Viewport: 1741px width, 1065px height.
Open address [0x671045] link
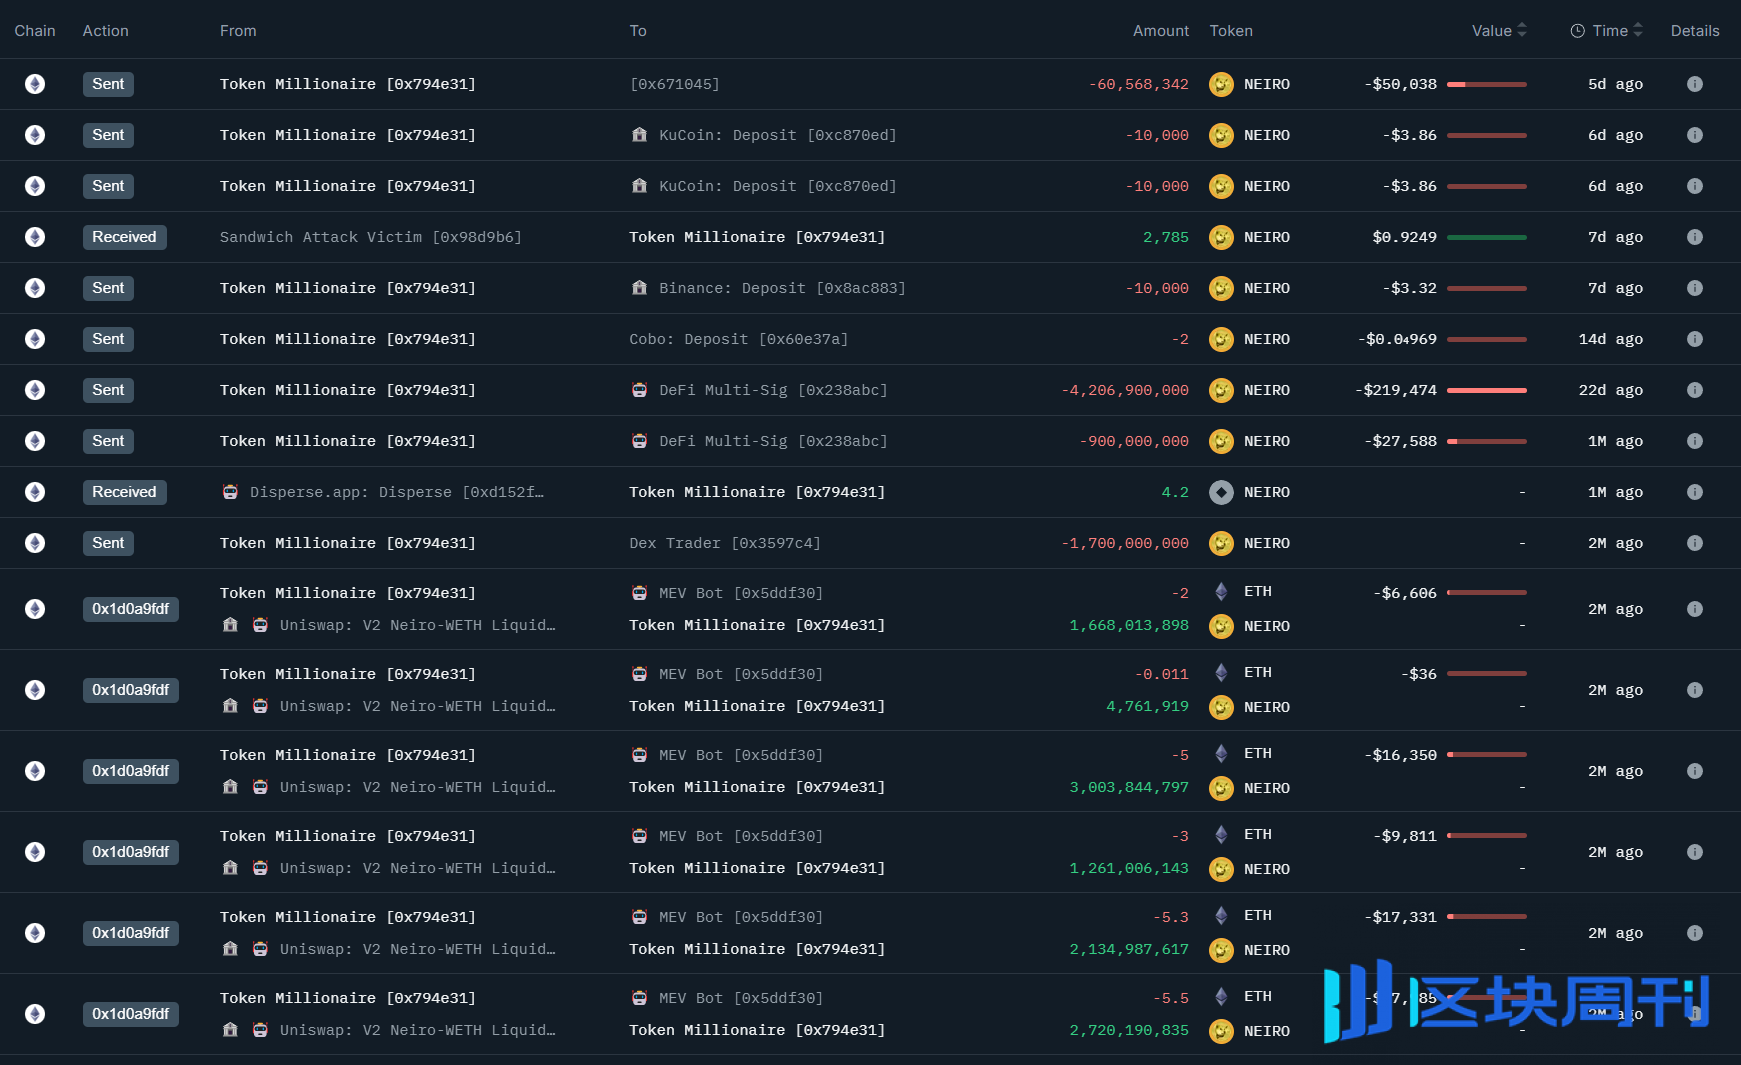[674, 84]
